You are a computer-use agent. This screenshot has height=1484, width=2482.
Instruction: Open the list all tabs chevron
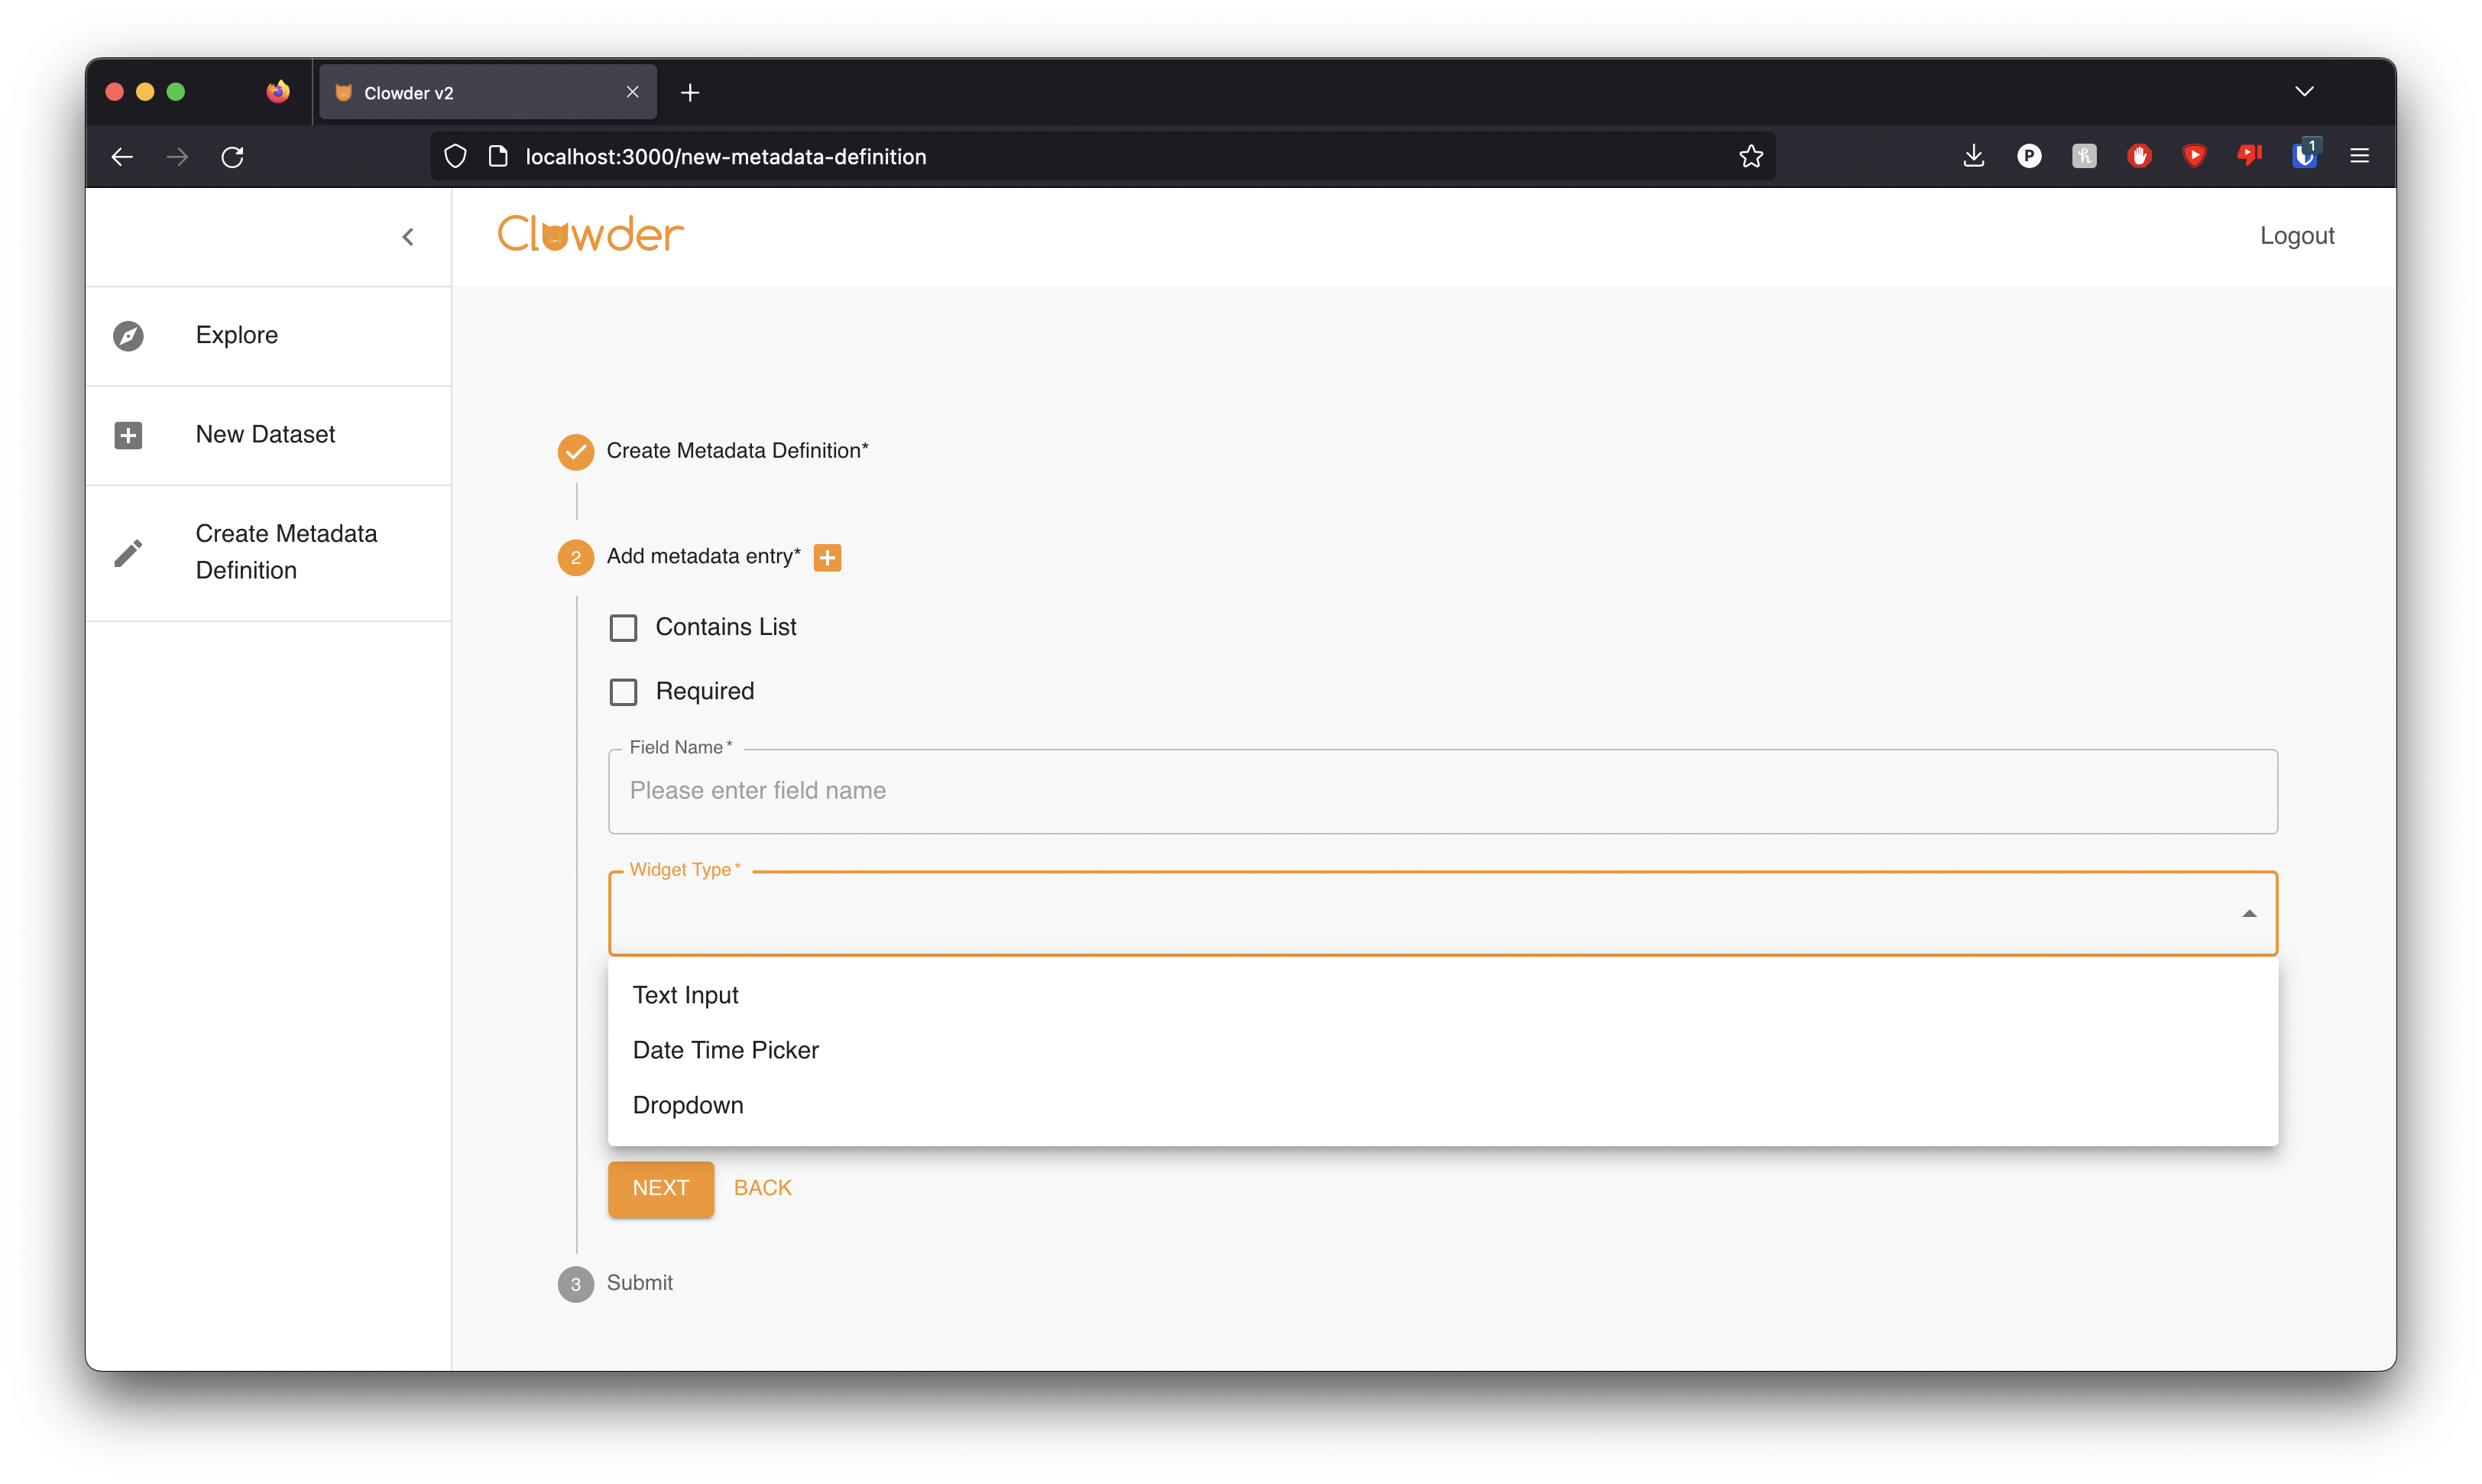(2304, 92)
